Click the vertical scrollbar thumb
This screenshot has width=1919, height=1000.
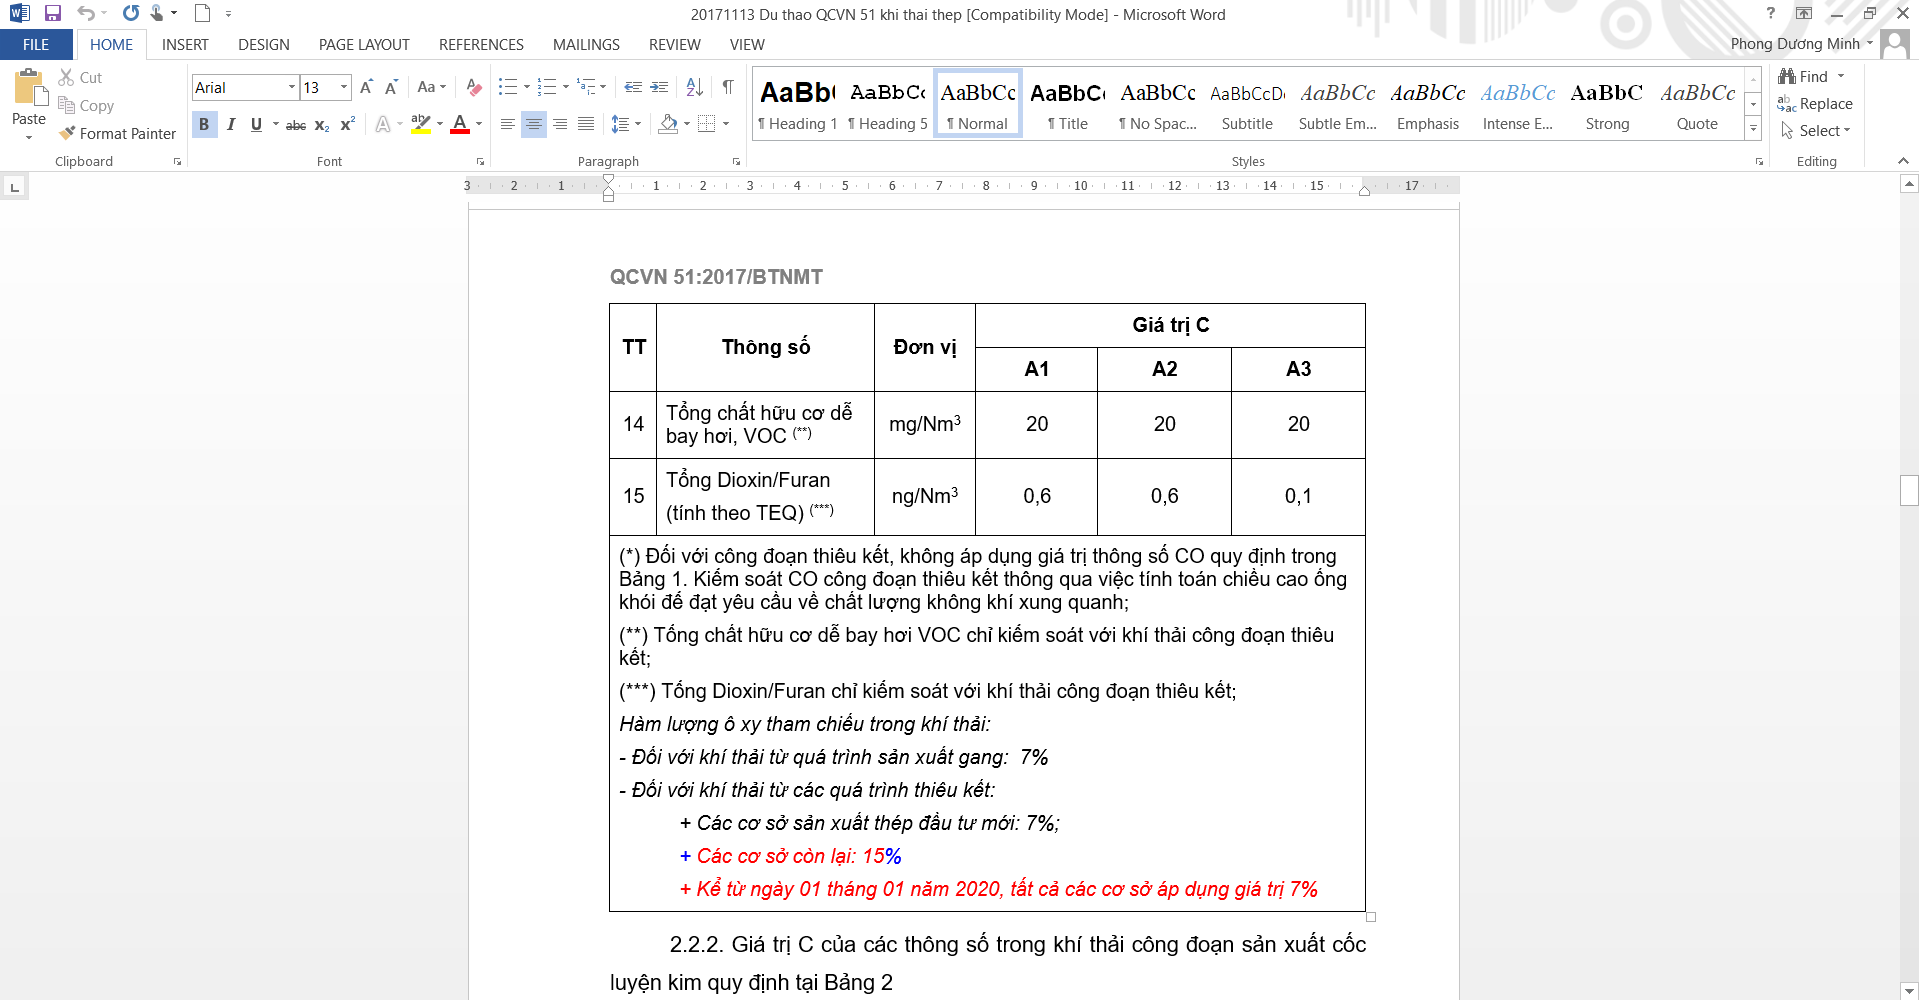[1909, 490]
